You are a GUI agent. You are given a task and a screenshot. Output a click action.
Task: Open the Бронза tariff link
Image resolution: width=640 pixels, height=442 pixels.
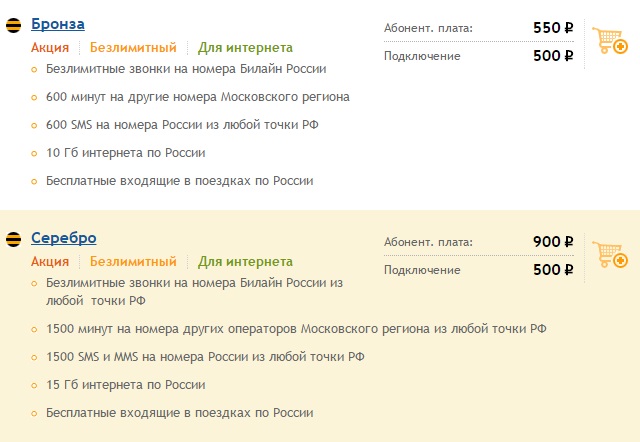pos(58,24)
